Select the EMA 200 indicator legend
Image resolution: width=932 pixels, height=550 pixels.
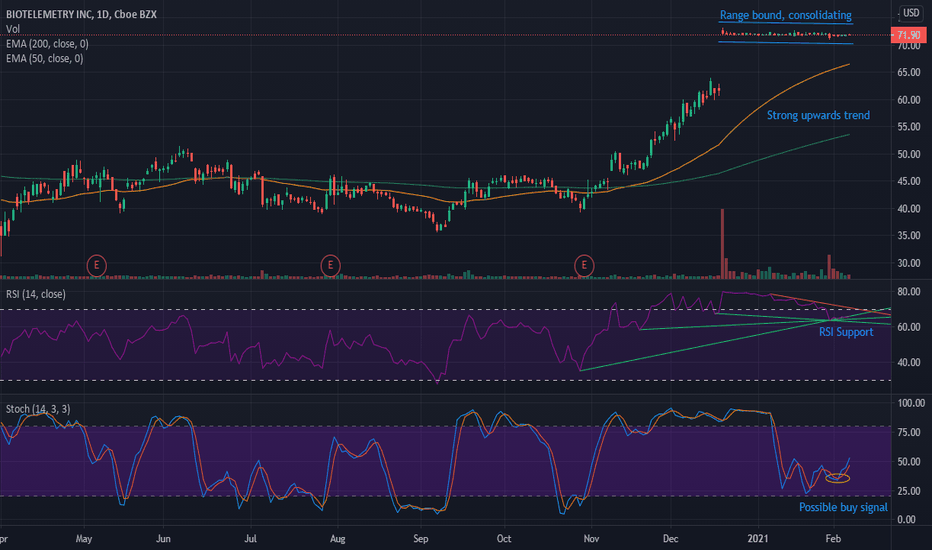tap(47, 43)
